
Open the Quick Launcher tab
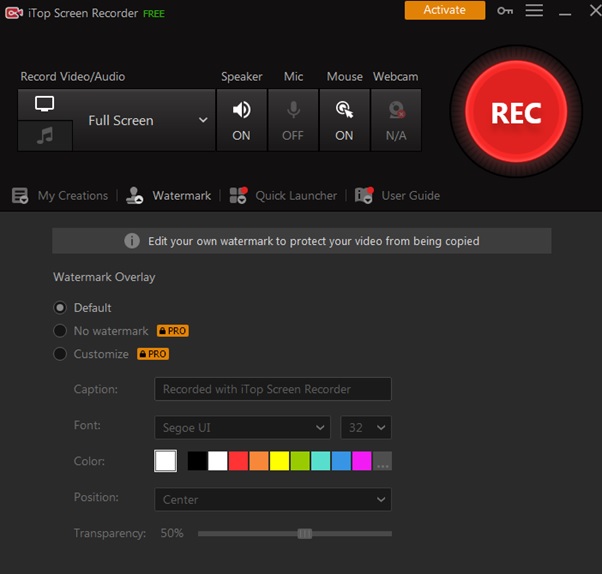(x=283, y=195)
